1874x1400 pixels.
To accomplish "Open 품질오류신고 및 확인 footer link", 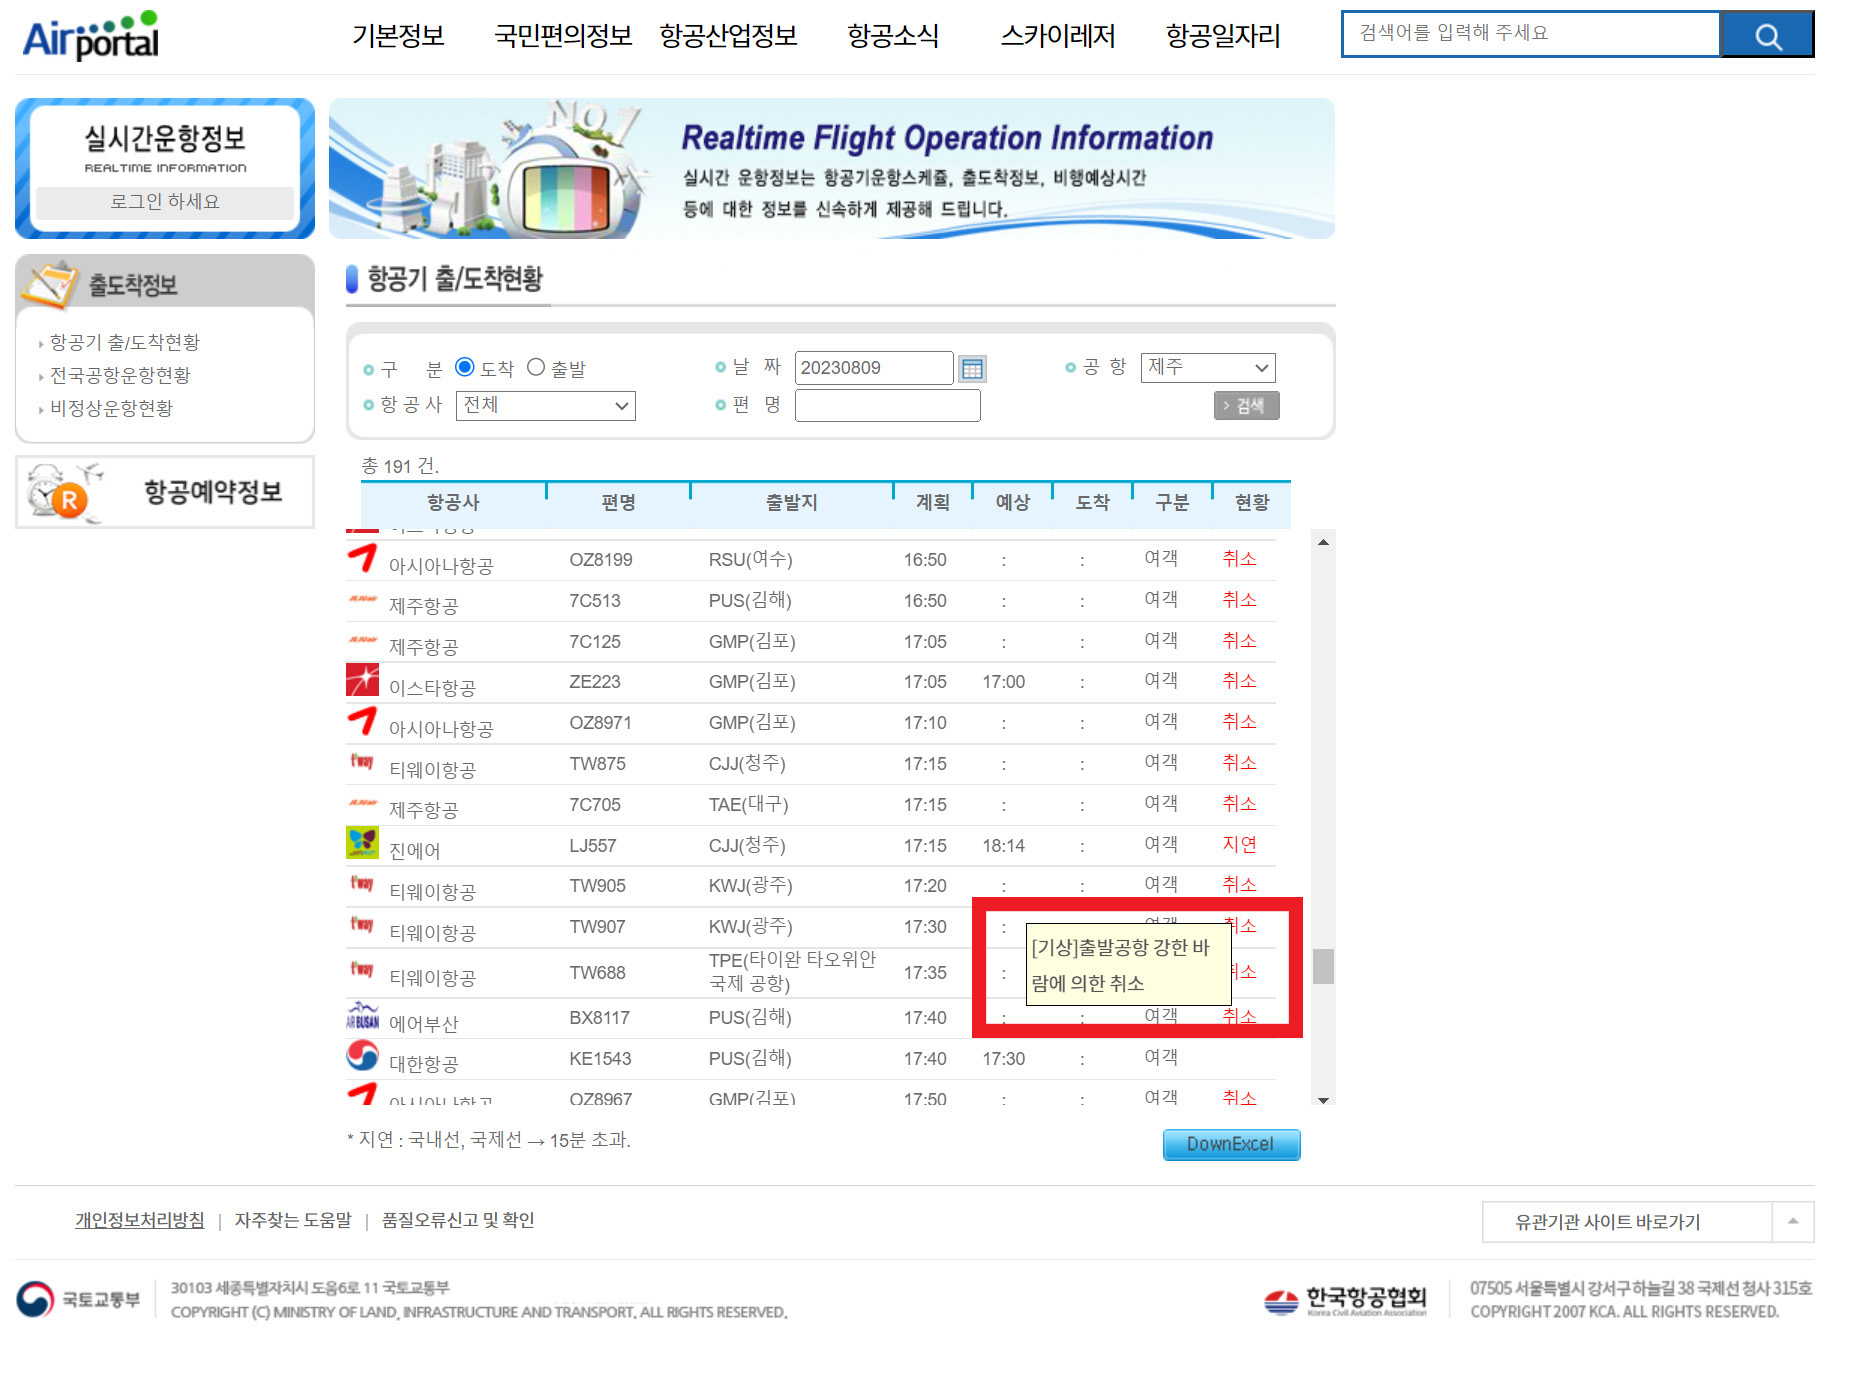I will [x=458, y=1220].
